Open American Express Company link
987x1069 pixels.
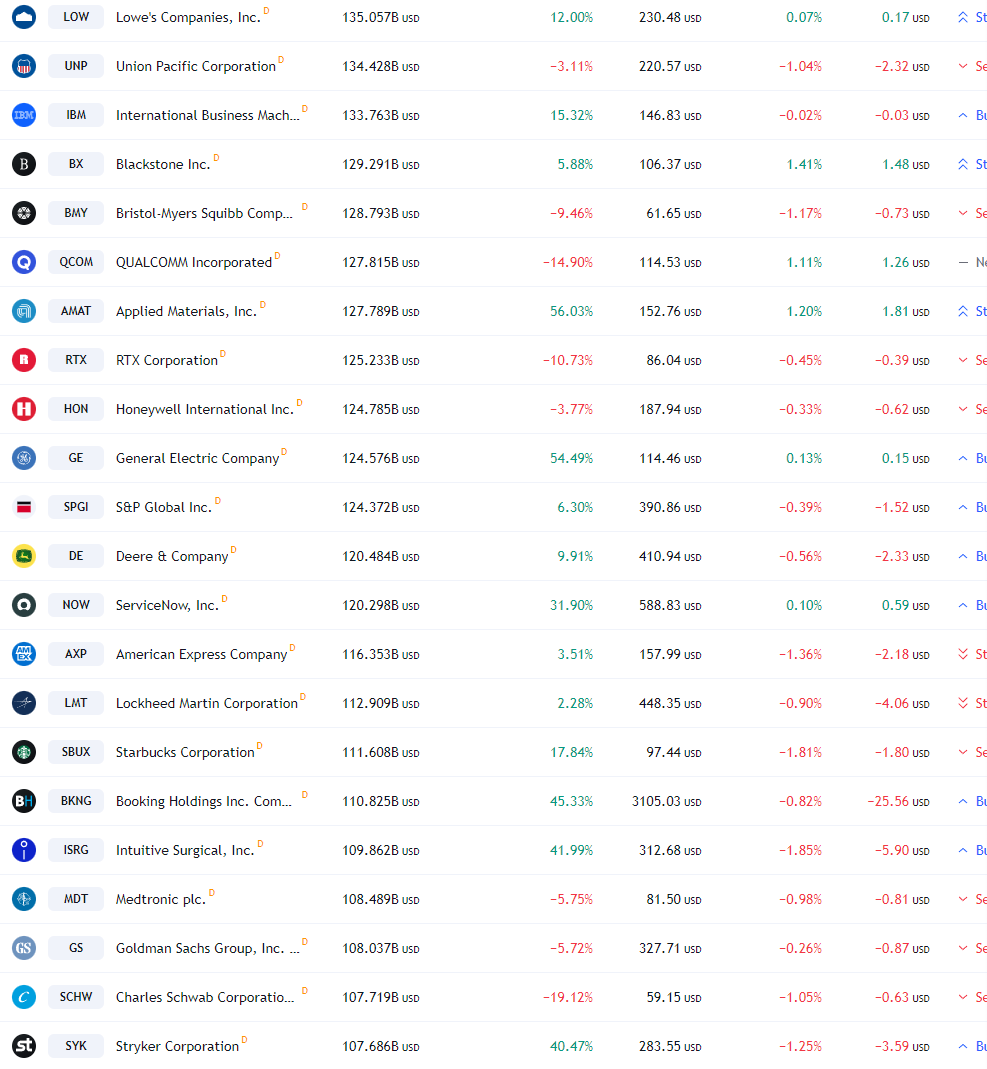click(202, 654)
